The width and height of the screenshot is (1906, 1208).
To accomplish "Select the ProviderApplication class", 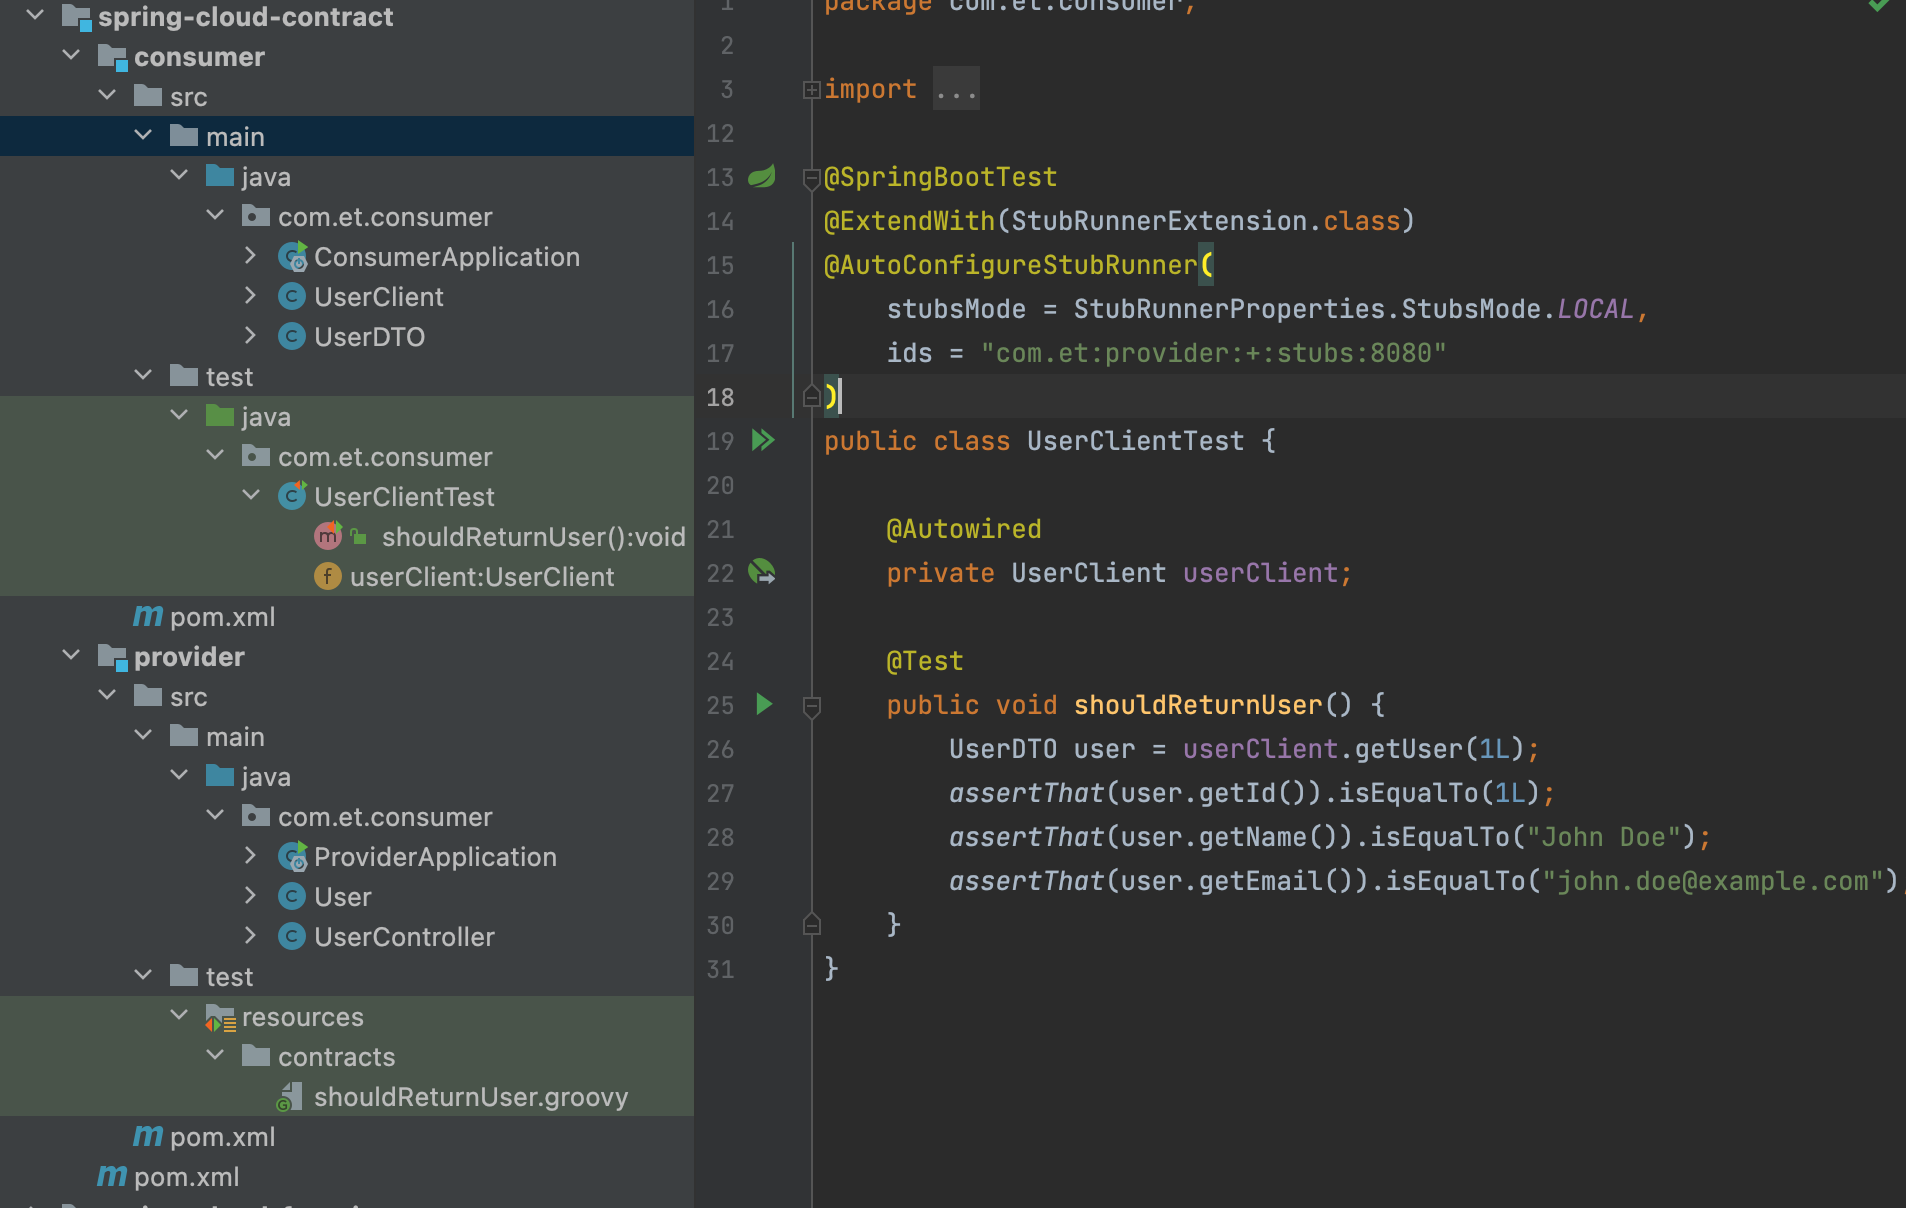I will pyautogui.click(x=434, y=857).
